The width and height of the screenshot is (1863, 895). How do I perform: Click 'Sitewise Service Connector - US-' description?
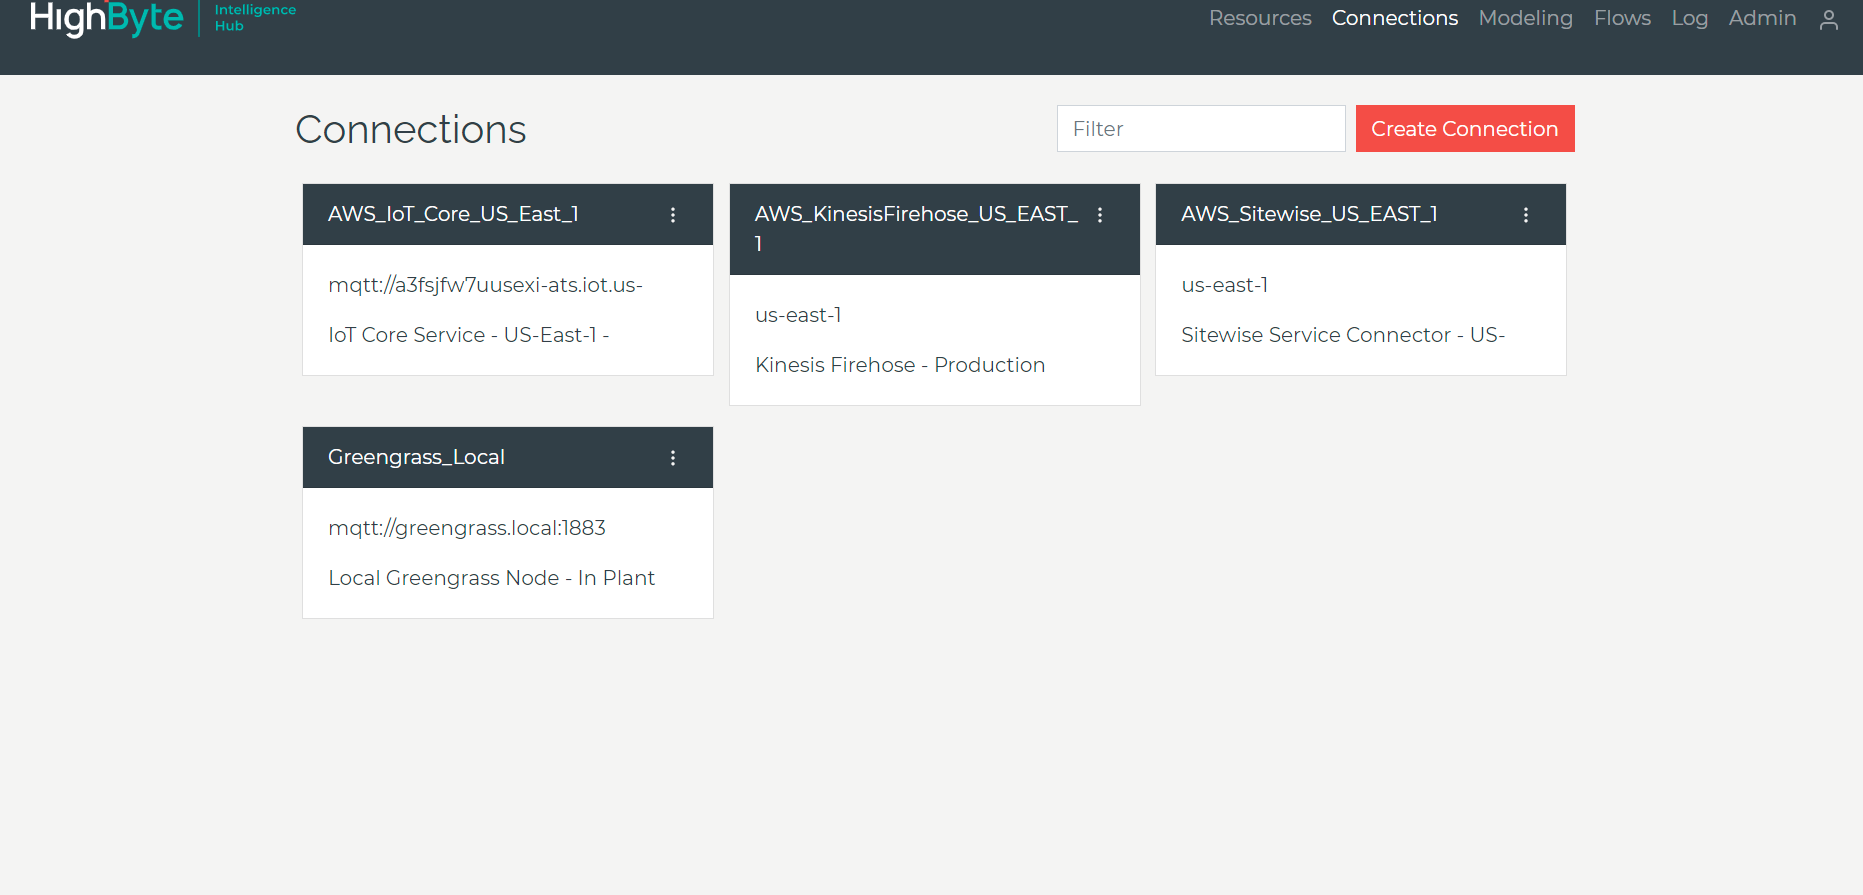pos(1343,335)
